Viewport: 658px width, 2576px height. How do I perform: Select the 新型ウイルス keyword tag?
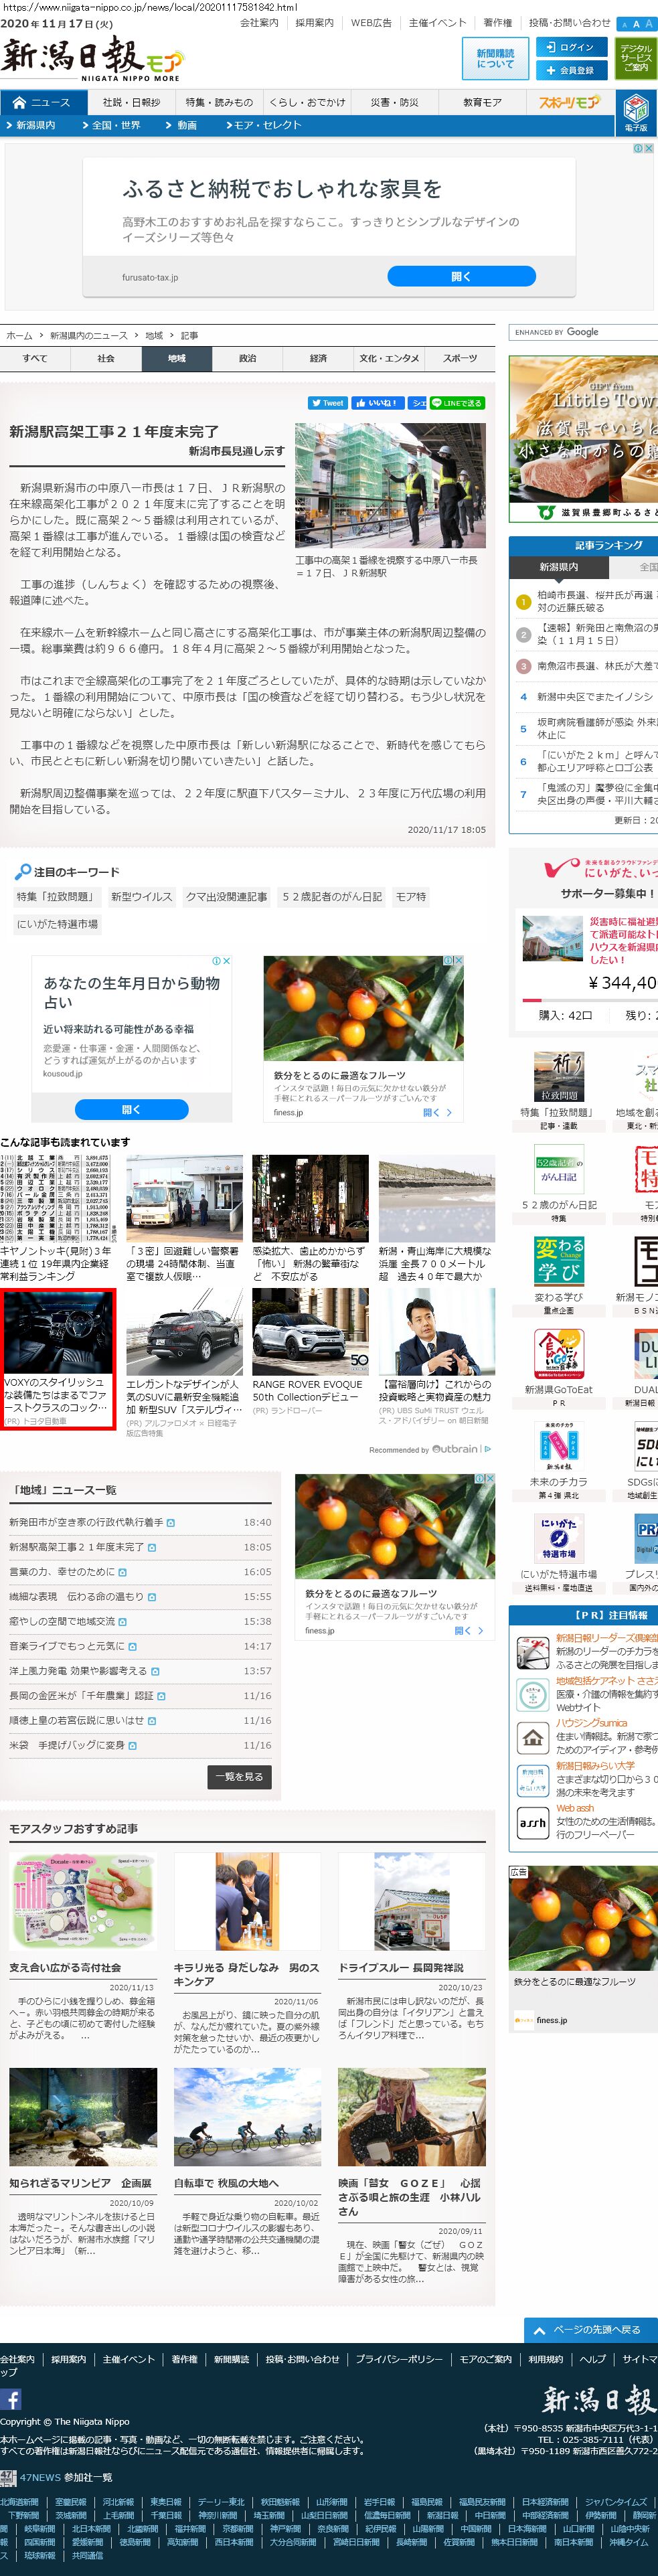coord(141,897)
